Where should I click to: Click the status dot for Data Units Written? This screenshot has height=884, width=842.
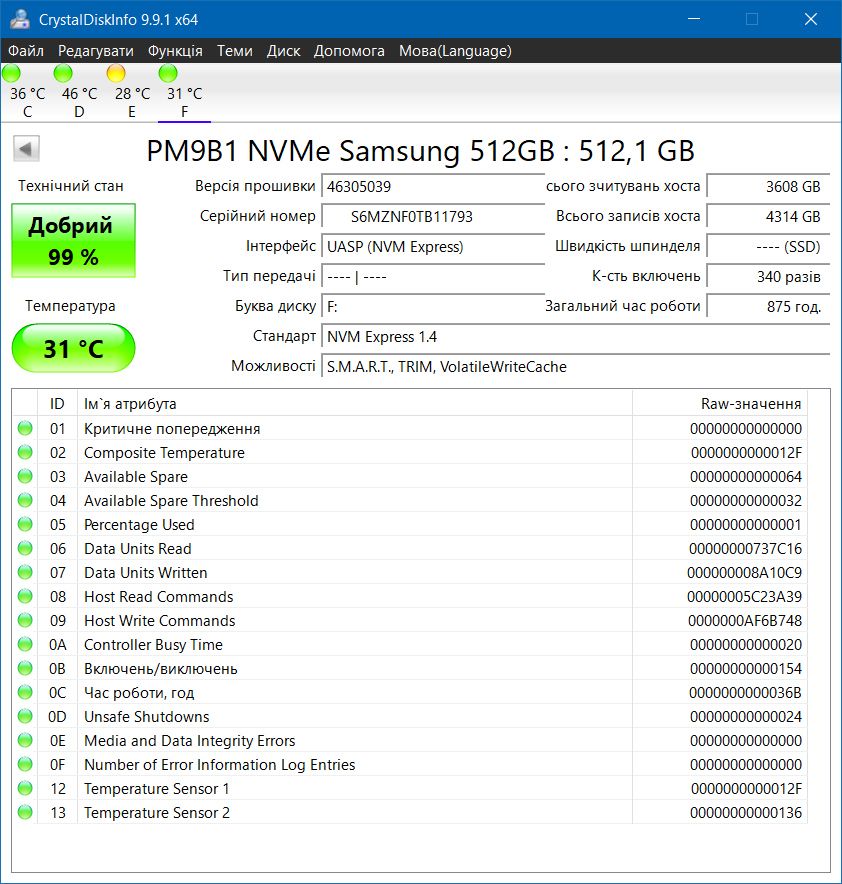25,572
